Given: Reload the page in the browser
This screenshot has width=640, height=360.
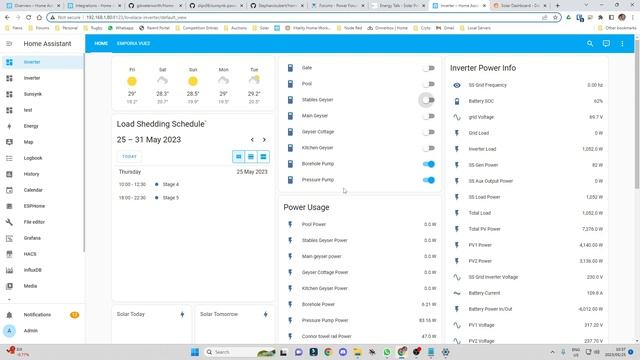Looking at the screenshot, I should [28, 18].
